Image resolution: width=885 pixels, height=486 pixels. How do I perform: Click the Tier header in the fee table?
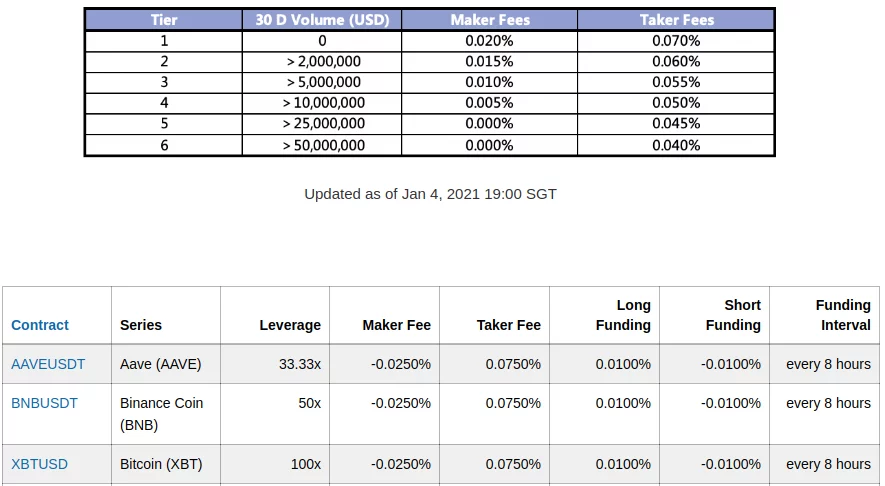[164, 20]
